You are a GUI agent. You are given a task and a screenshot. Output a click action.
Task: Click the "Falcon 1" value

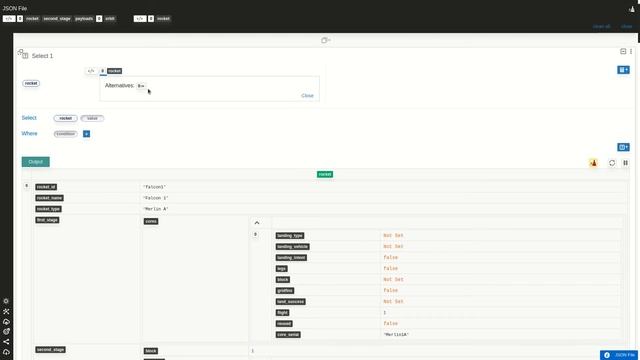coord(156,198)
